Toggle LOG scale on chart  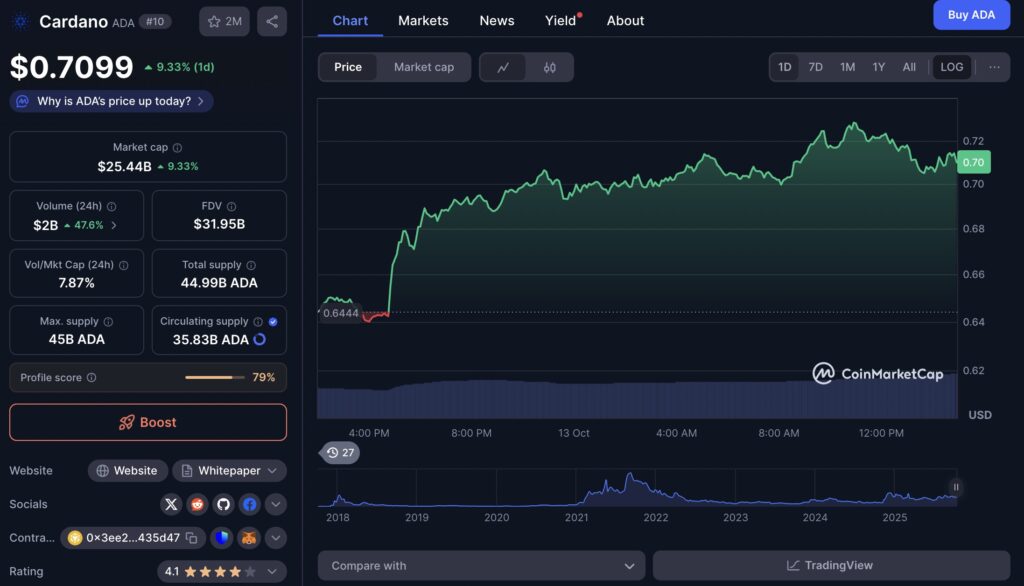click(952, 67)
